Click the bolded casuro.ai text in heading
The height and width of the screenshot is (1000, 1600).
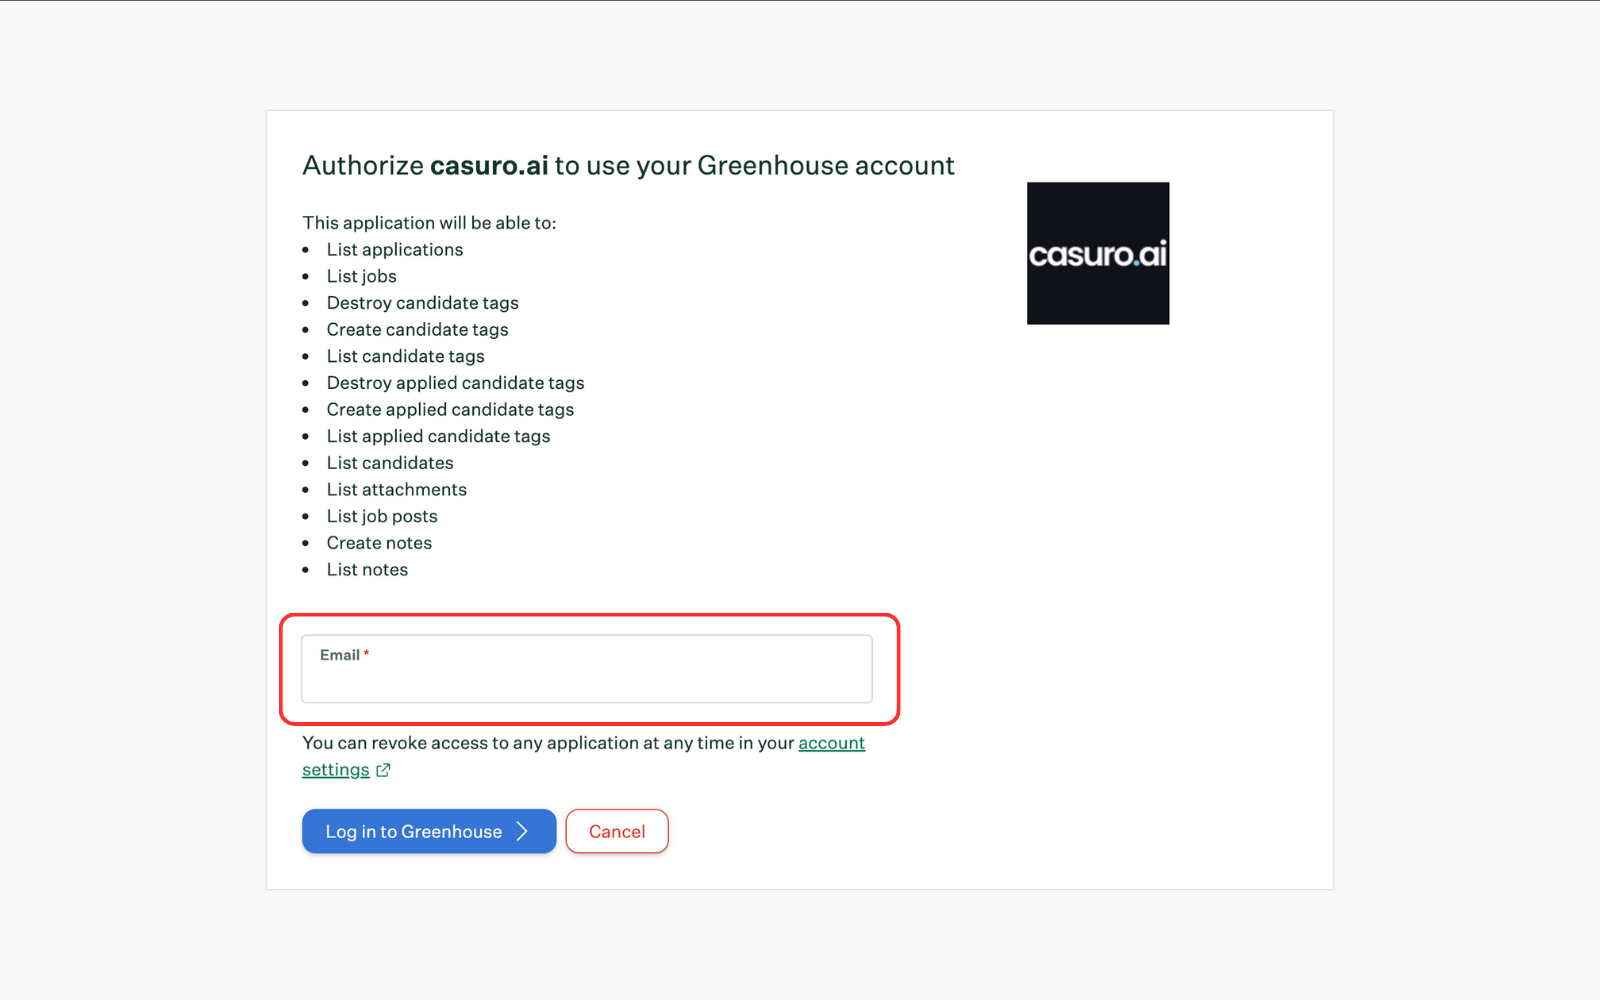(489, 165)
